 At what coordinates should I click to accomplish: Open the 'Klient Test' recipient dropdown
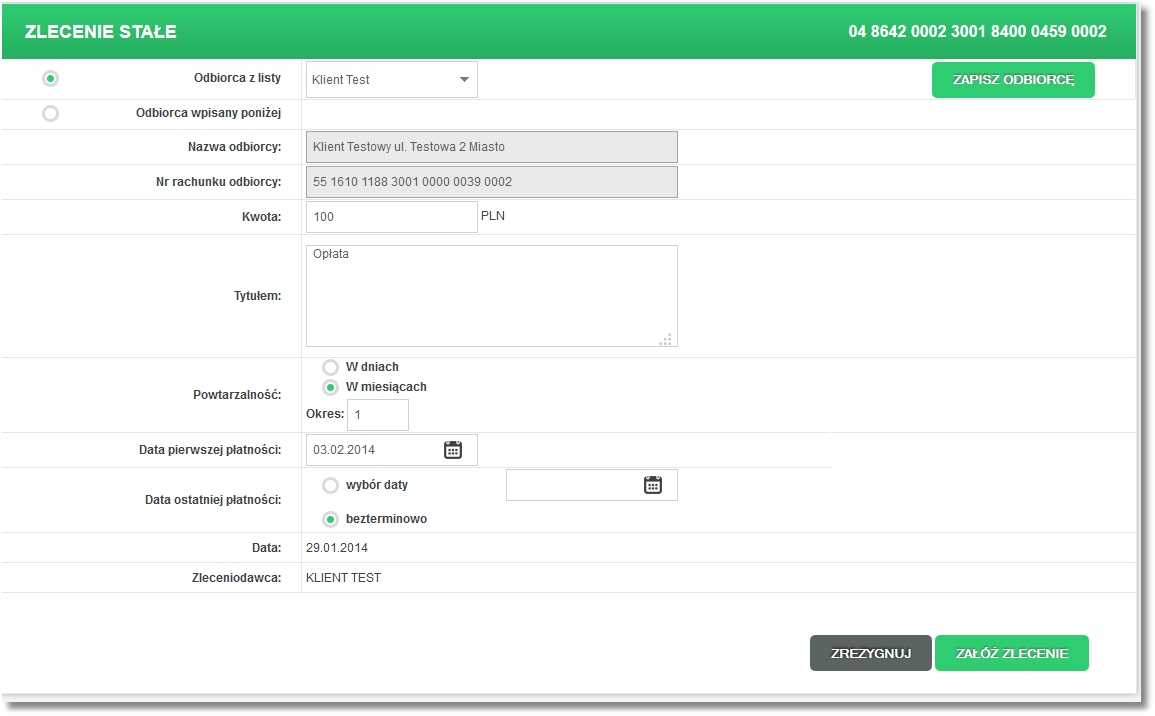pos(392,80)
